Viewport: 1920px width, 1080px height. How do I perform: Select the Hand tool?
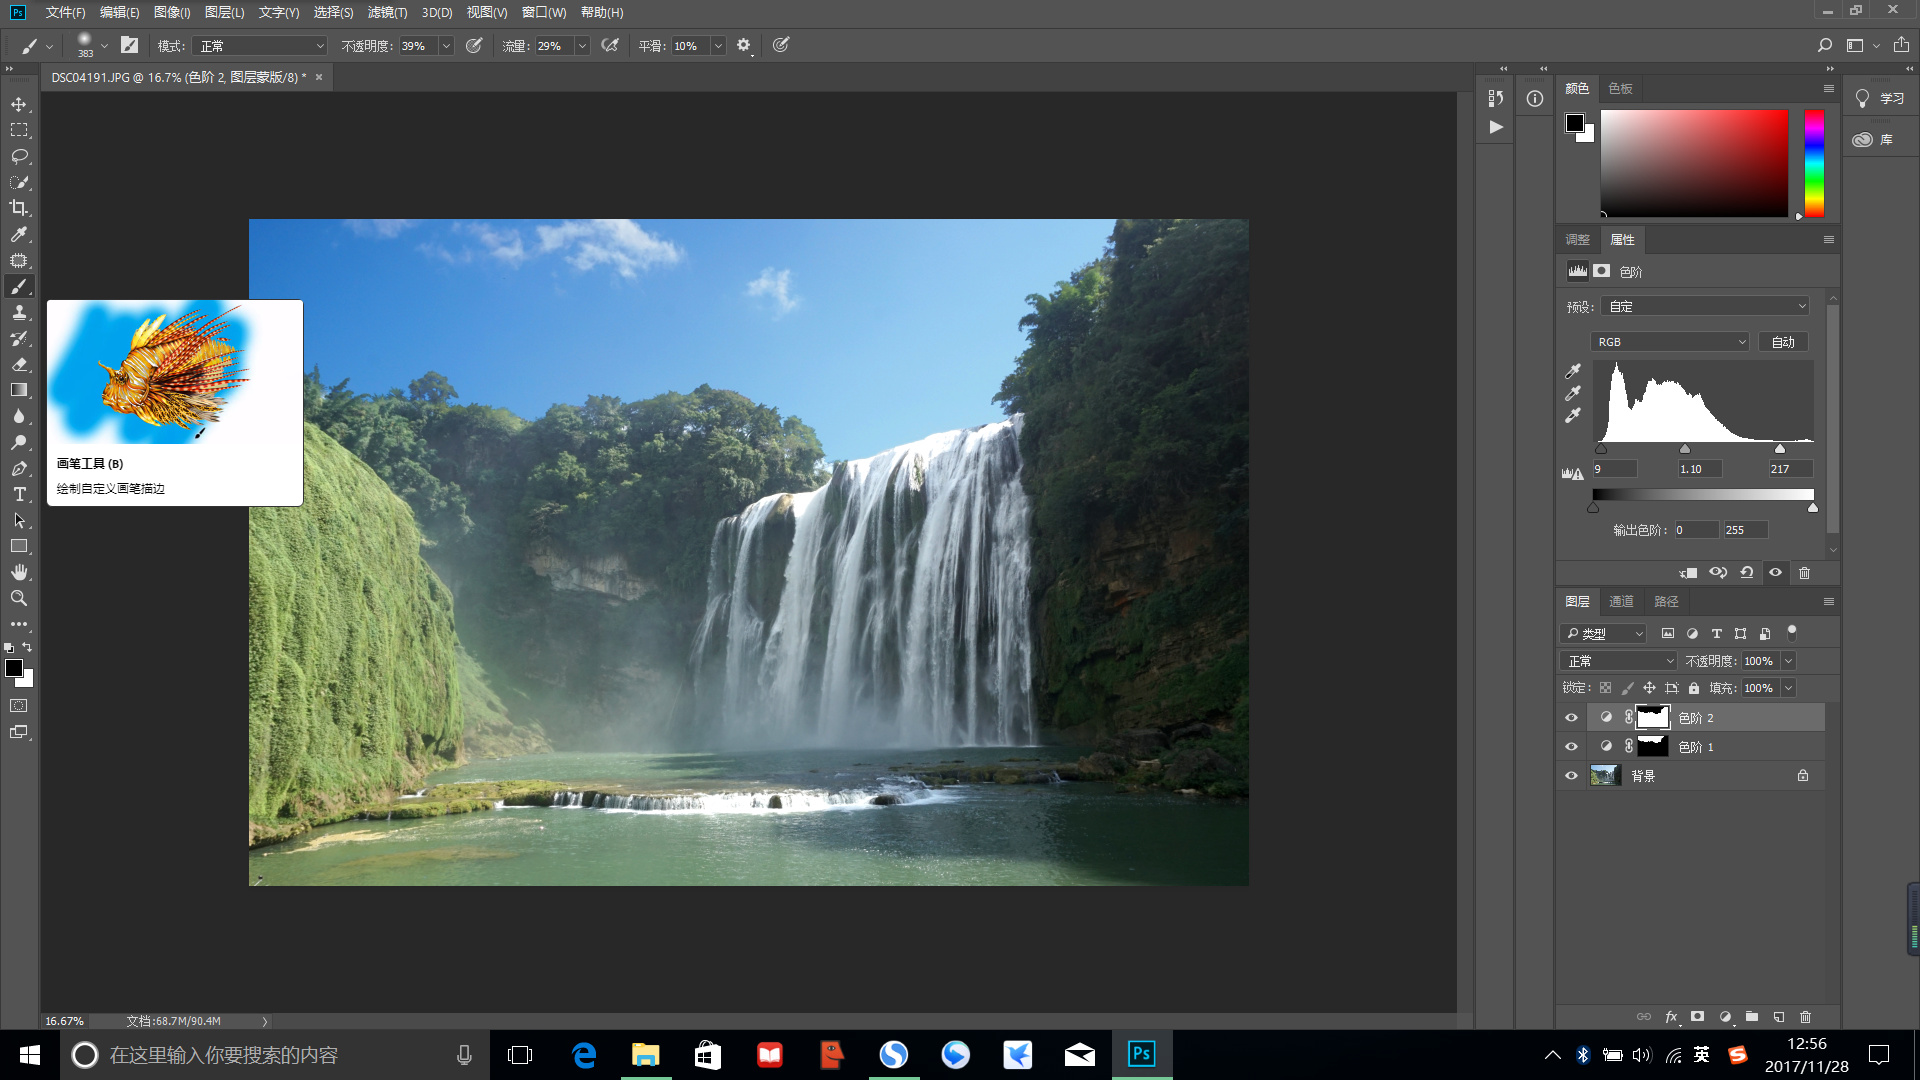19,572
